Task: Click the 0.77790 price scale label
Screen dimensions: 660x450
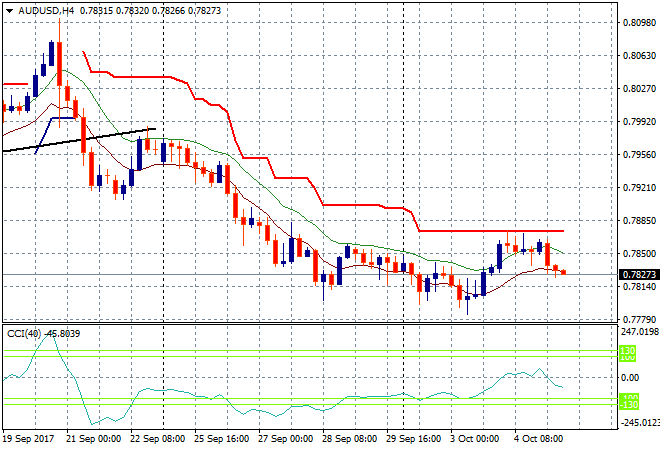Action: click(x=639, y=320)
